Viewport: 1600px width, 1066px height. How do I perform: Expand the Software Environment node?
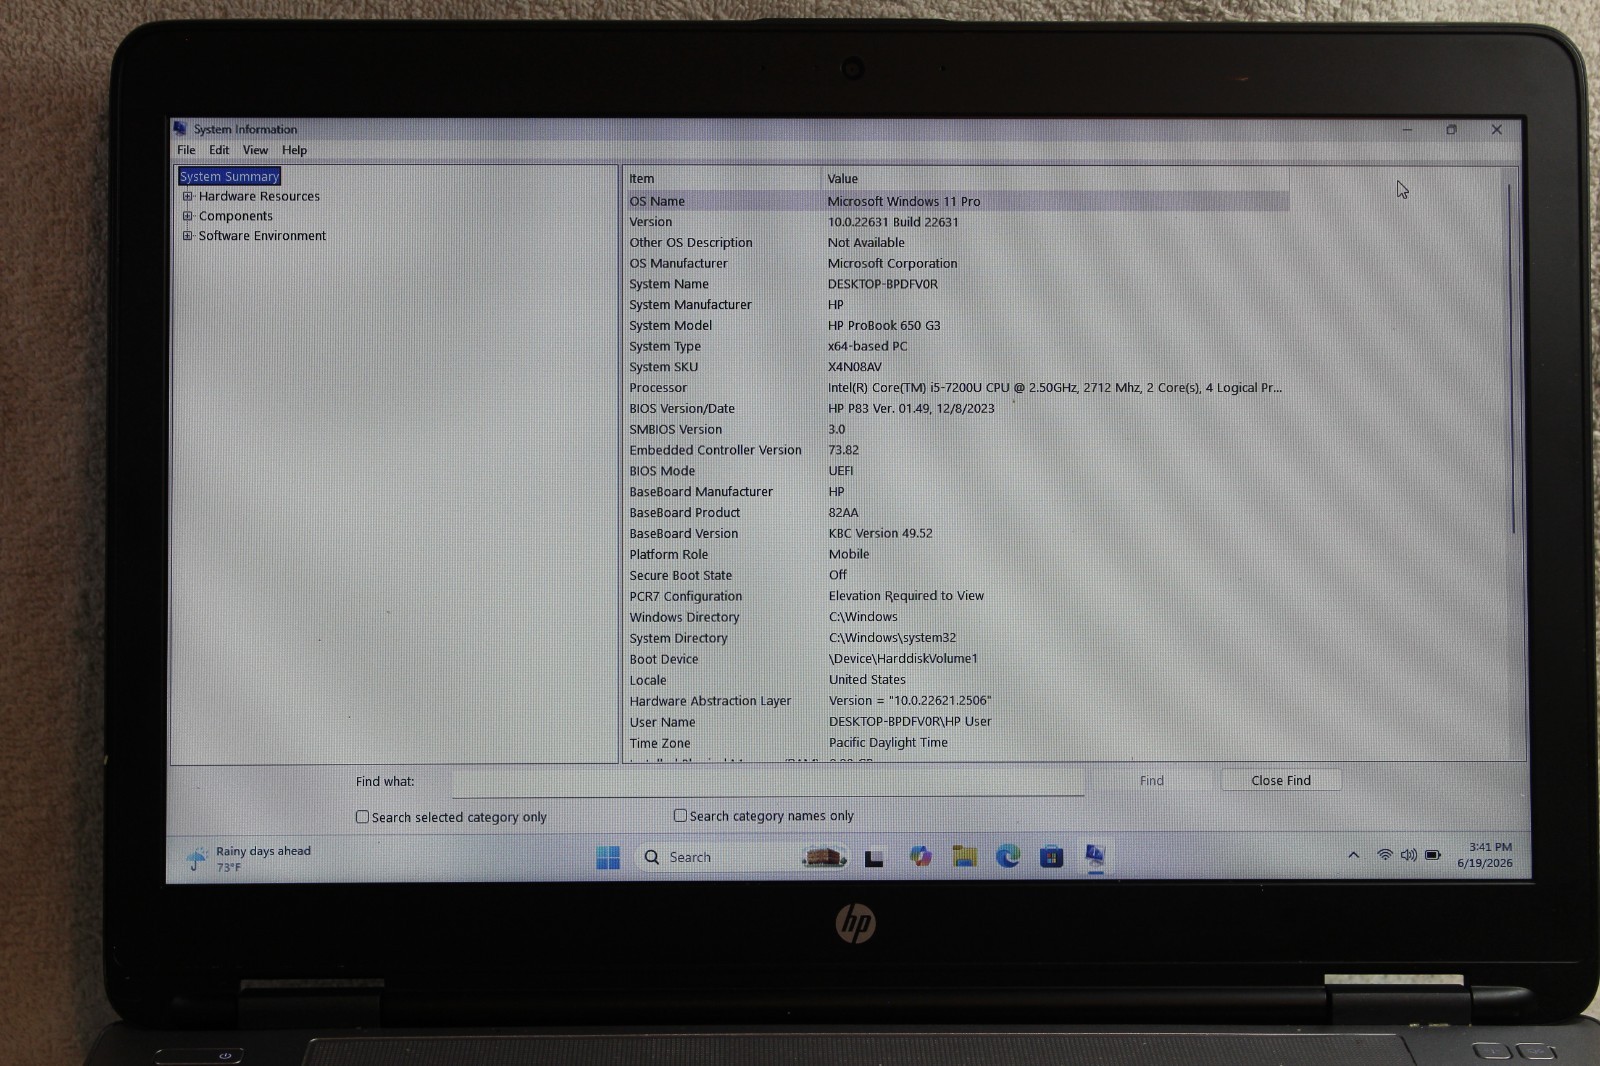[x=187, y=236]
